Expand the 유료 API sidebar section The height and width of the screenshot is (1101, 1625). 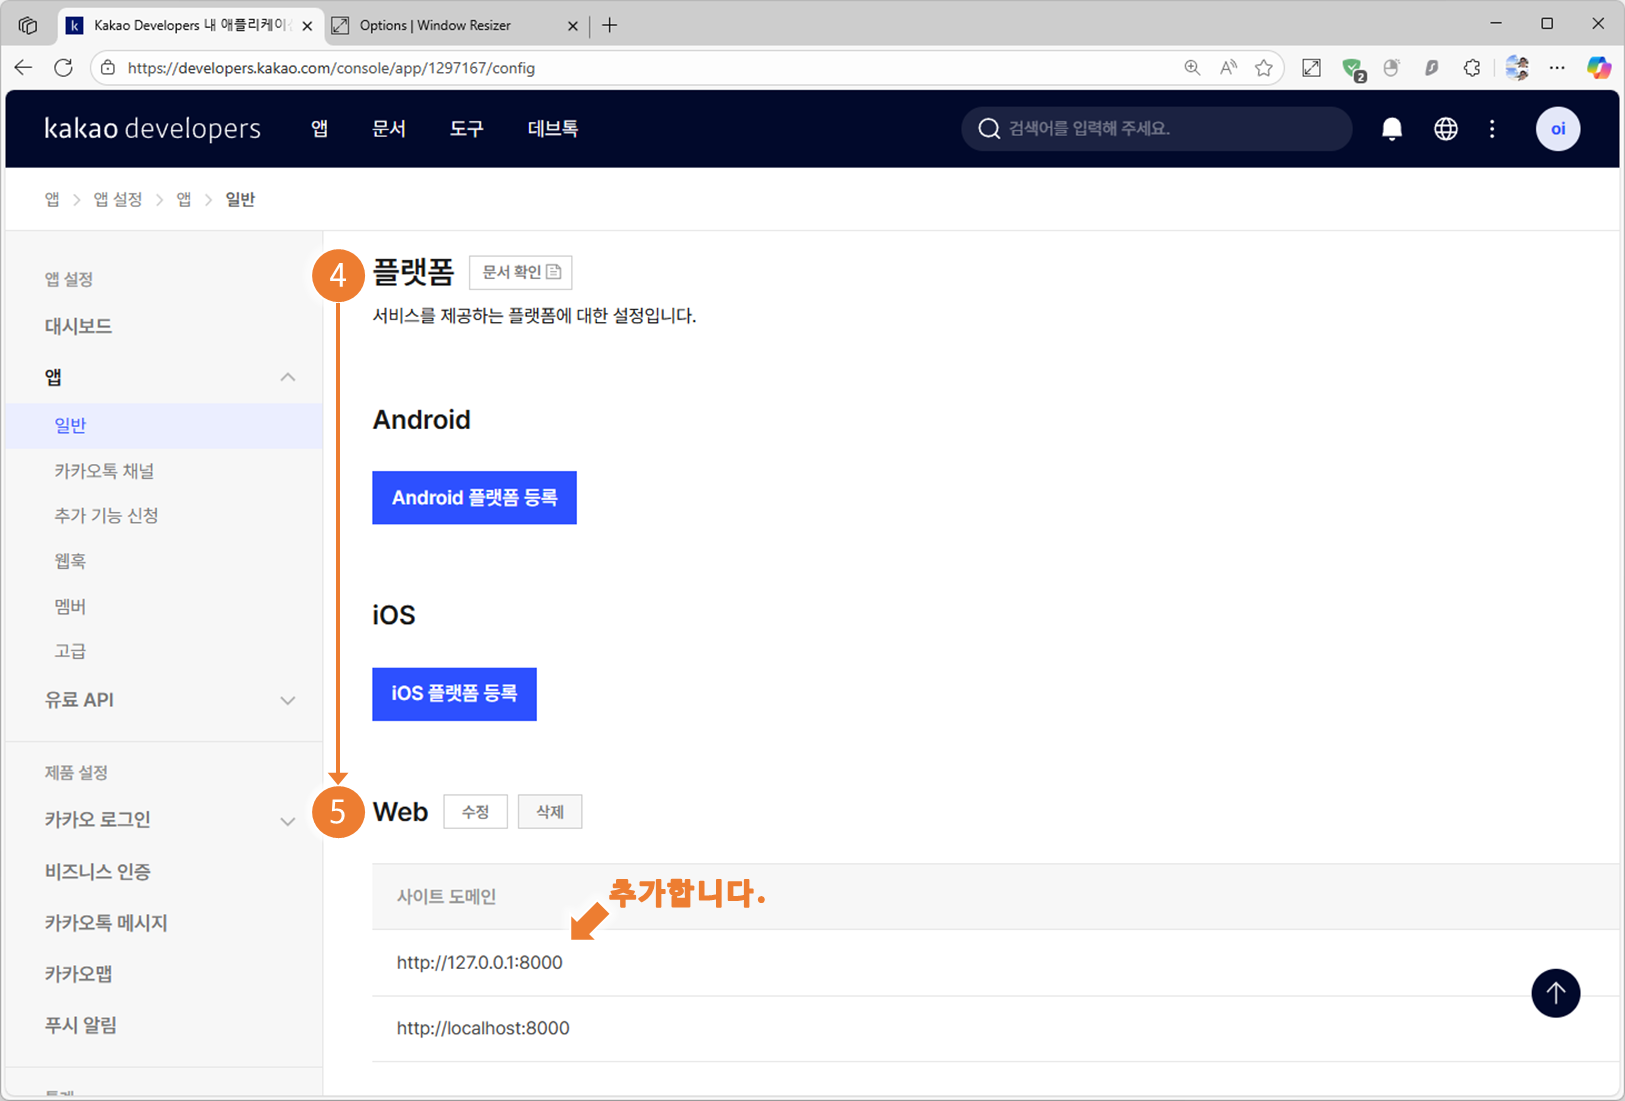tap(288, 700)
